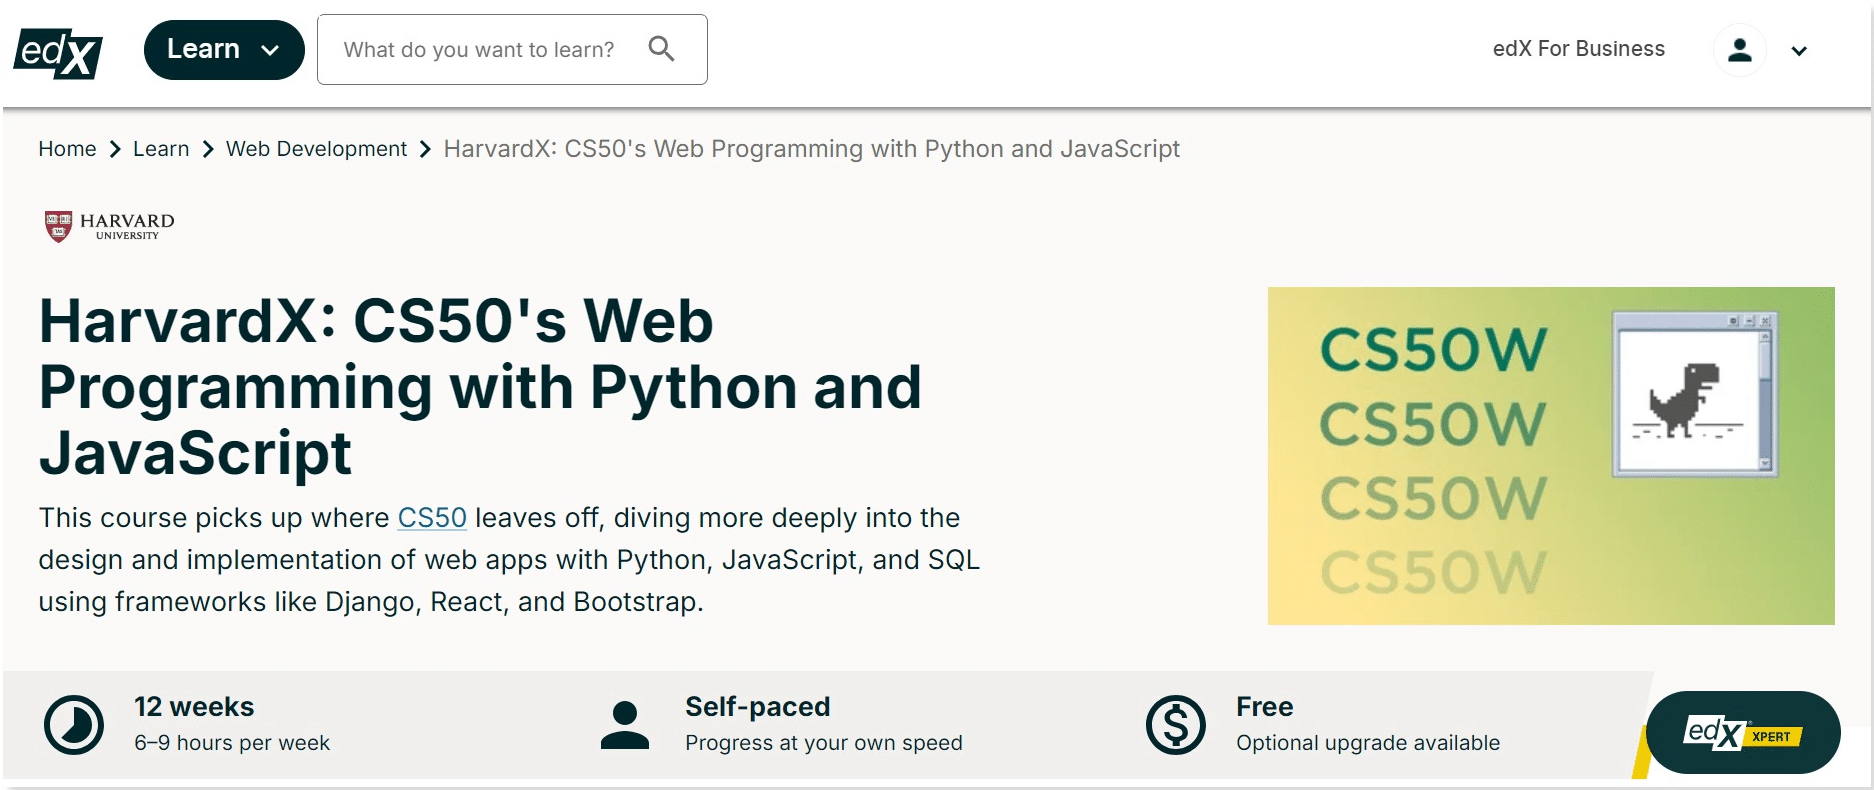Viewport: 1874px width, 790px height.
Task: Click the course title heading
Action: (x=480, y=387)
